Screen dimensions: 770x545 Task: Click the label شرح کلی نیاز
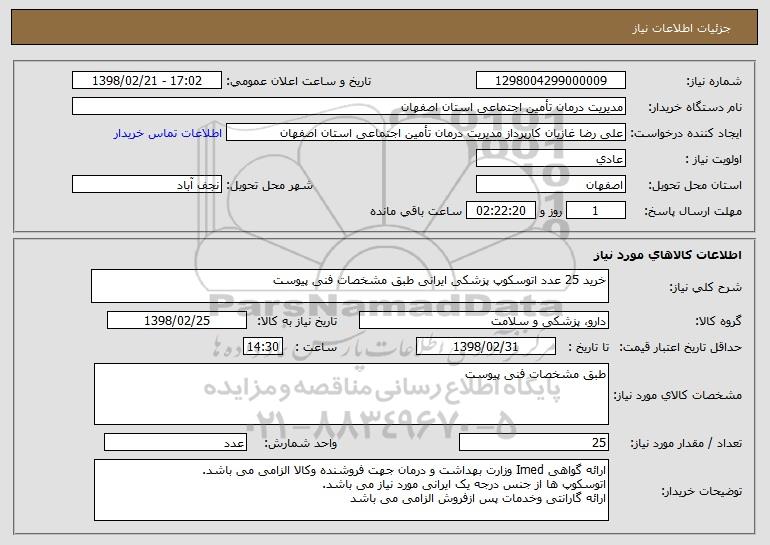(x=706, y=287)
